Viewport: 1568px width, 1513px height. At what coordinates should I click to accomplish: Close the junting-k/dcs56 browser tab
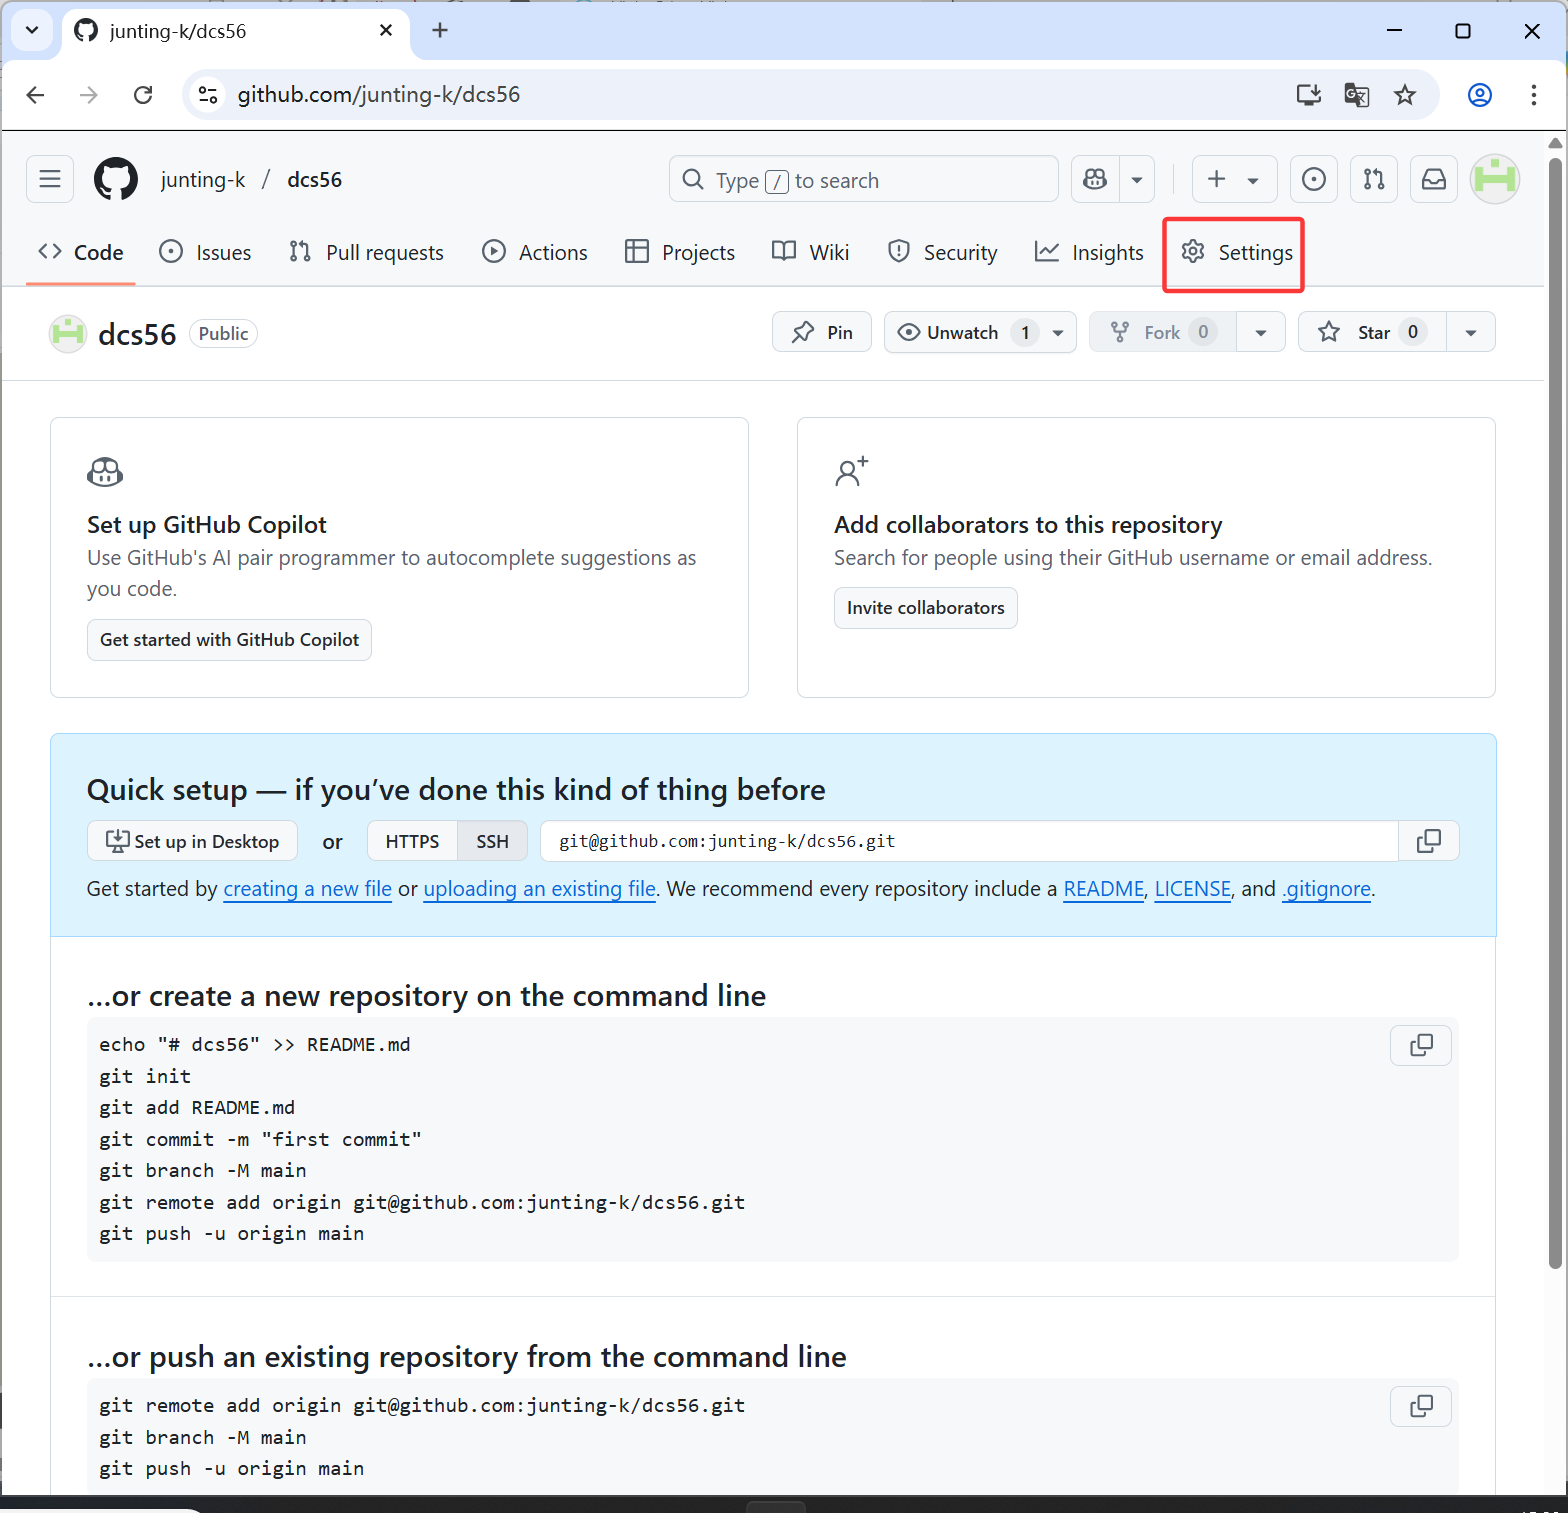tap(386, 31)
